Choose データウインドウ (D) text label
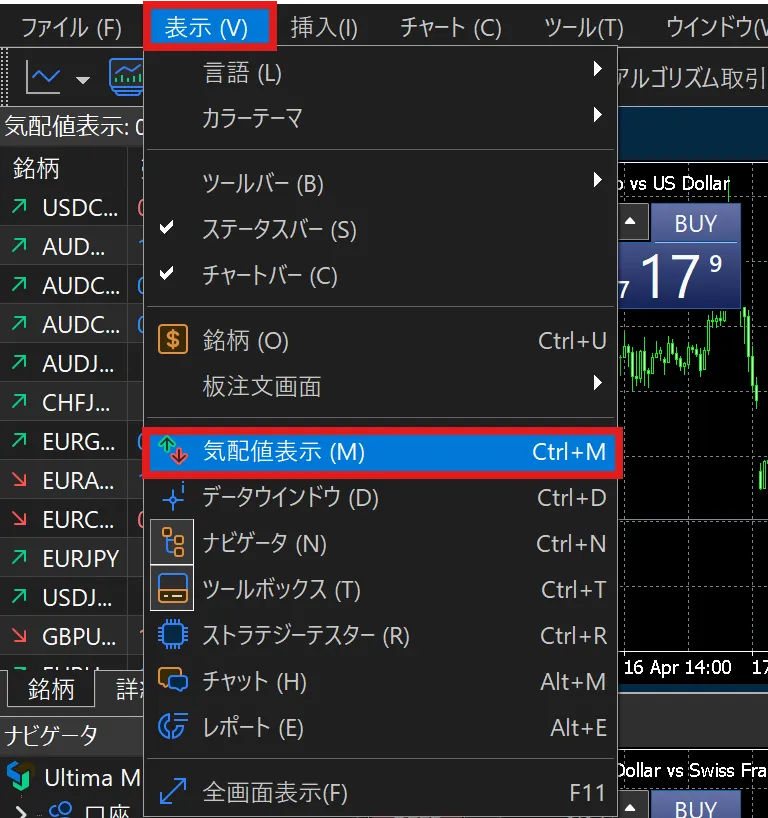The height and width of the screenshot is (818, 768). pos(290,498)
